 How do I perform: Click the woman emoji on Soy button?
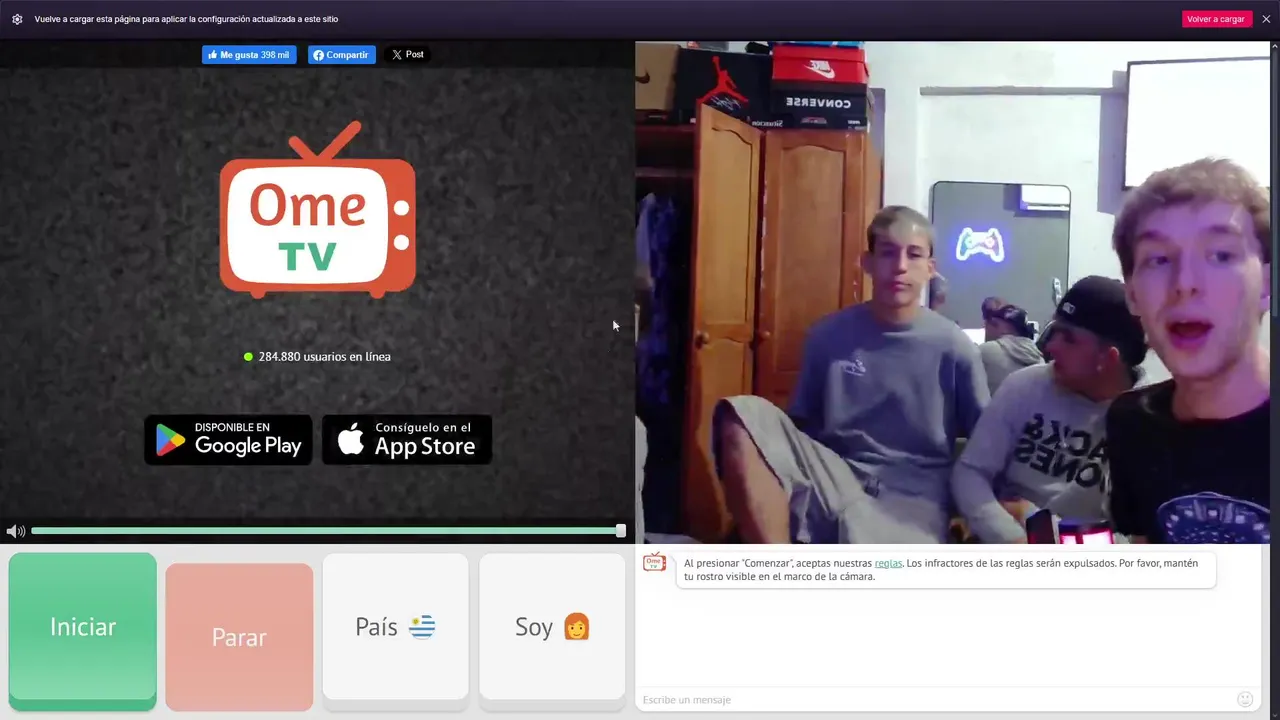click(x=577, y=627)
